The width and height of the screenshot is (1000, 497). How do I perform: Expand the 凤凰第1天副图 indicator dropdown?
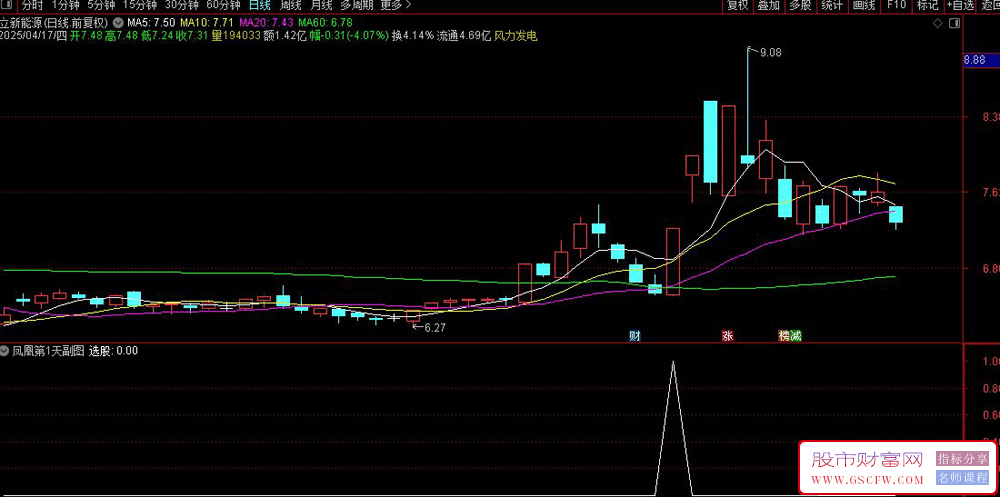(6, 350)
